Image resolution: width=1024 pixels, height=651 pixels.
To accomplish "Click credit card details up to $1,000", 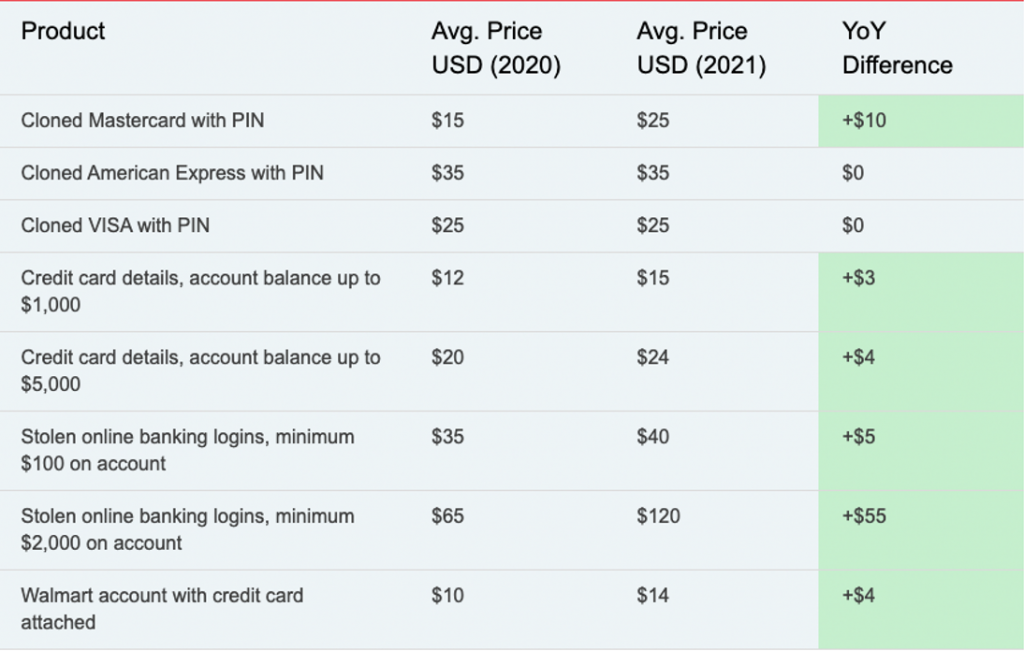I will [x=200, y=291].
